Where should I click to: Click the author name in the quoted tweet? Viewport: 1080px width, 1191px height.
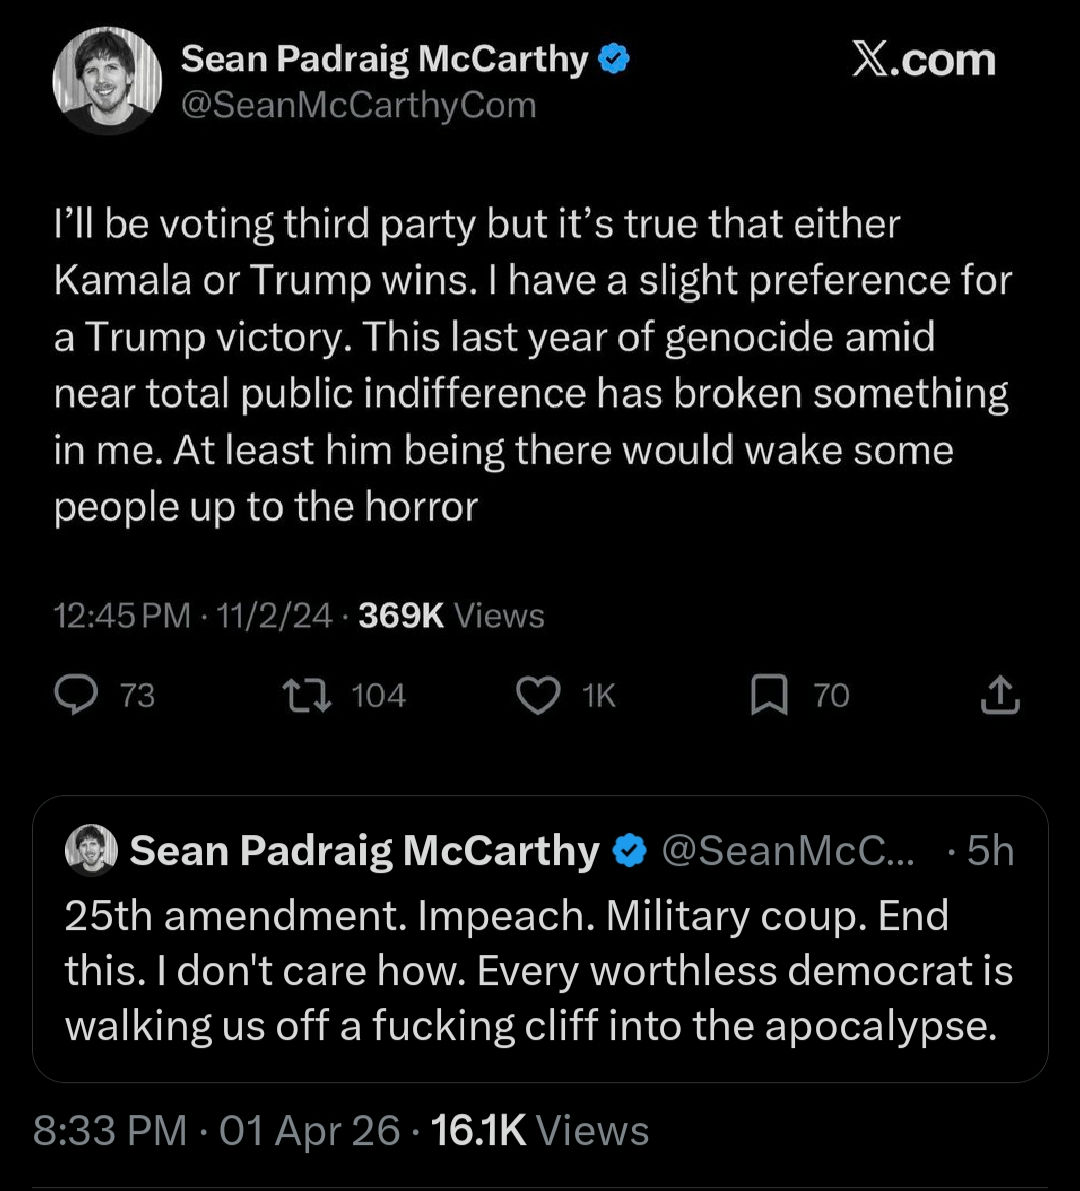click(x=364, y=851)
